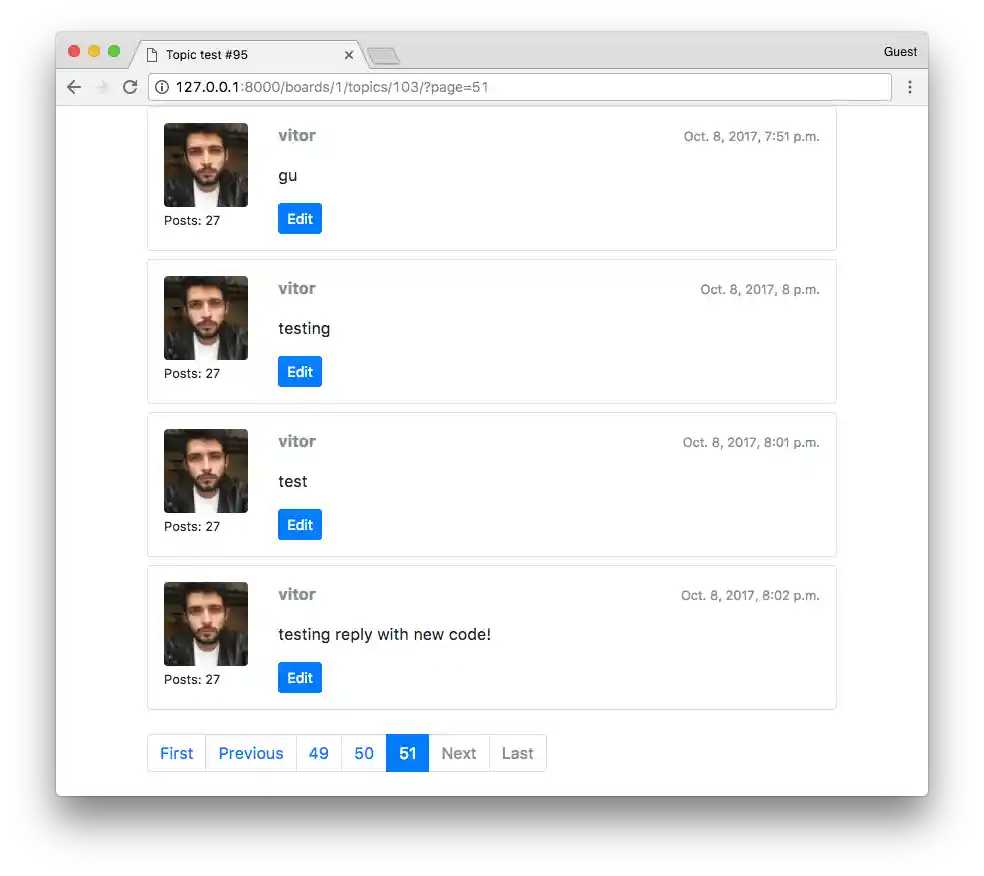Open the Chrome three-dot menu

coord(910,87)
